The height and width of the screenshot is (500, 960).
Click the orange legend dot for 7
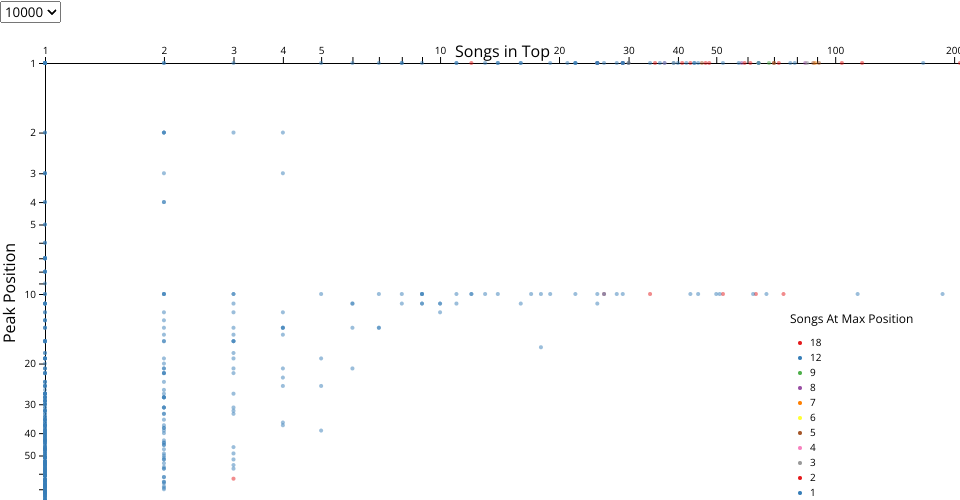click(x=800, y=403)
